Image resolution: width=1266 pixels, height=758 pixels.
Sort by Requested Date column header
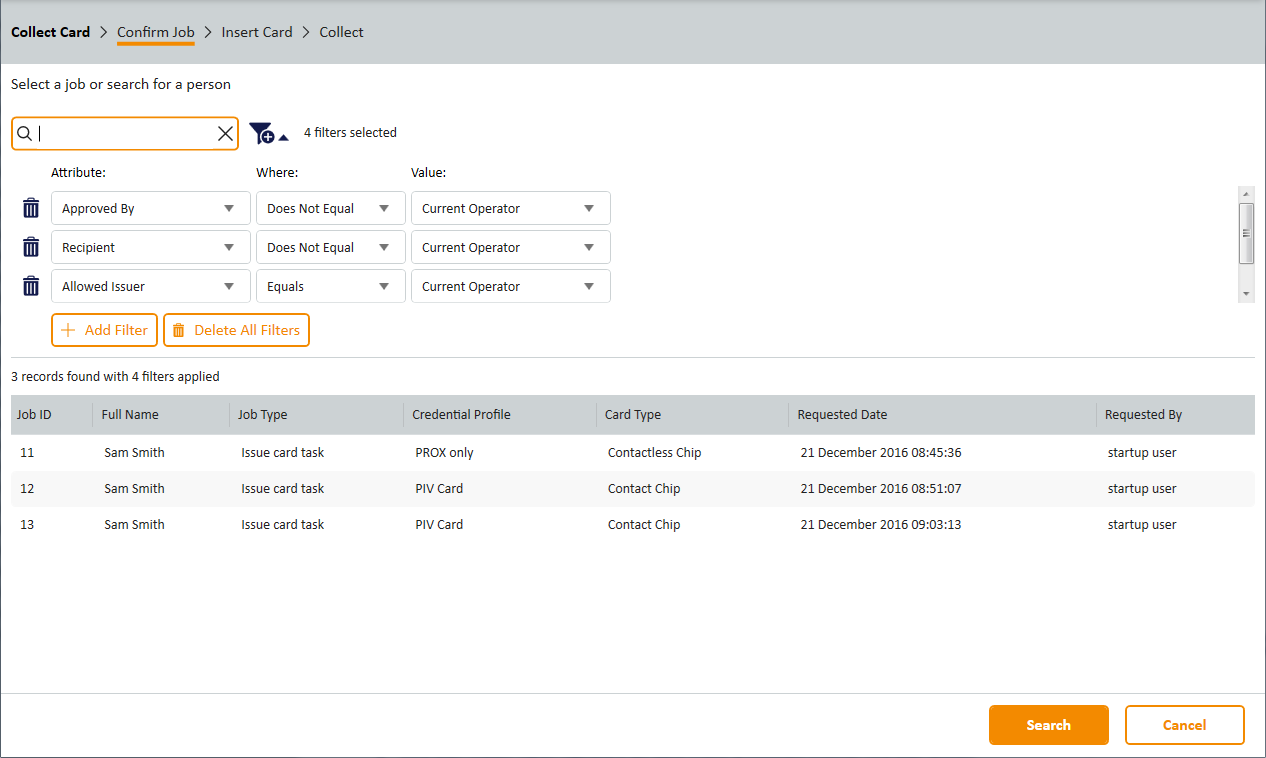(x=842, y=415)
